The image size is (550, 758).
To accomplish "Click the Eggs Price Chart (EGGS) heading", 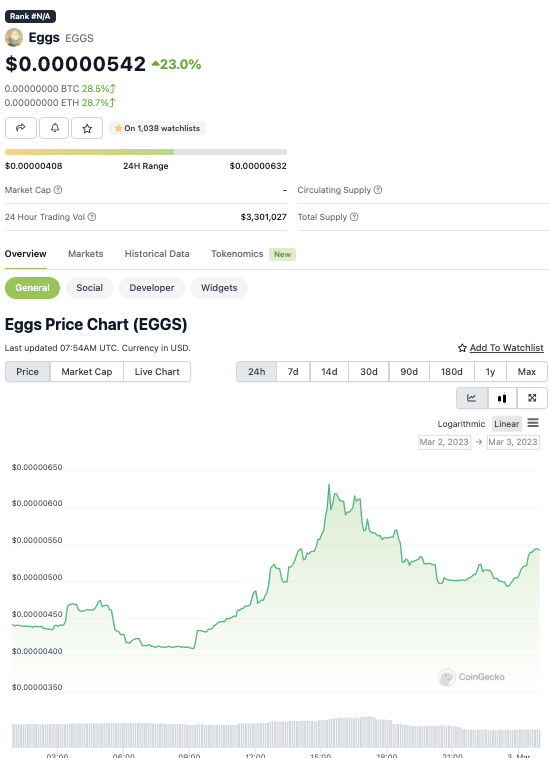I will (x=96, y=324).
